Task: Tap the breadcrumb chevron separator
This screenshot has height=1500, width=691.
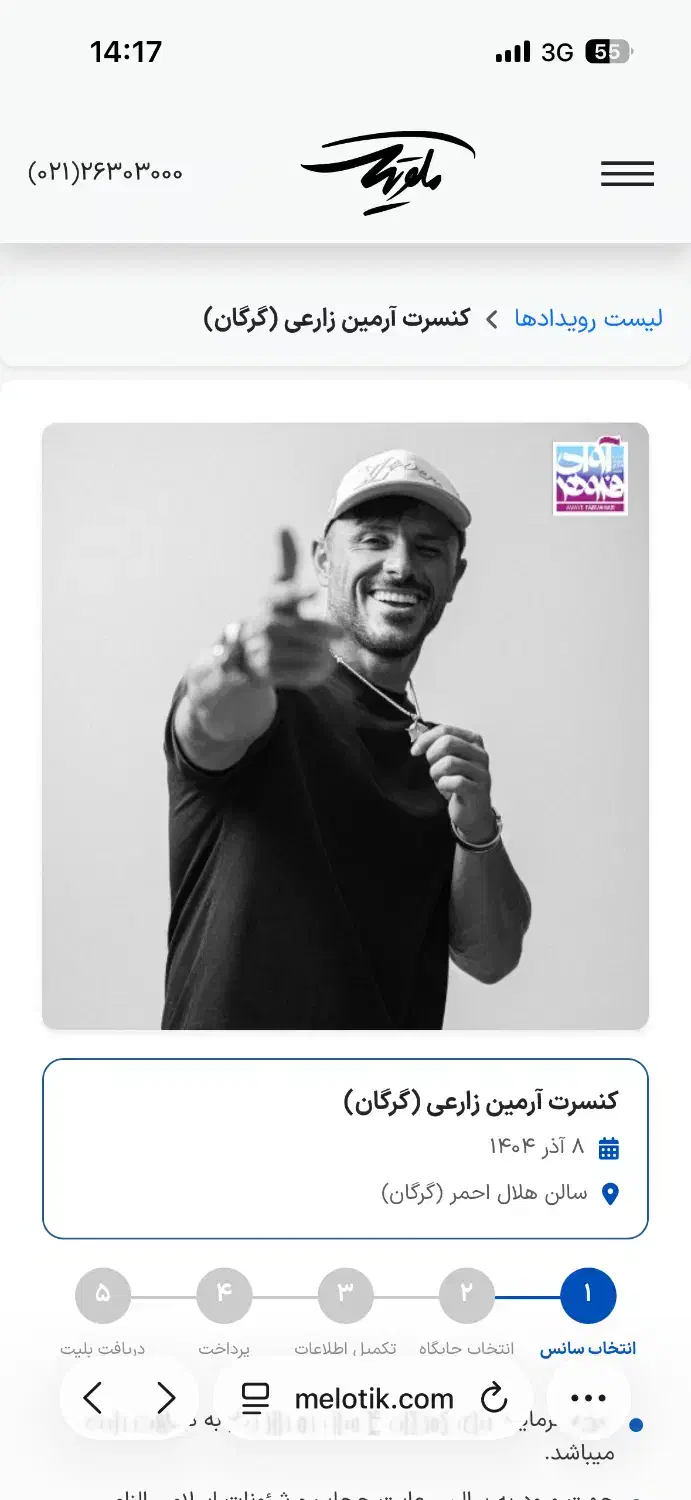Action: pyautogui.click(x=492, y=320)
